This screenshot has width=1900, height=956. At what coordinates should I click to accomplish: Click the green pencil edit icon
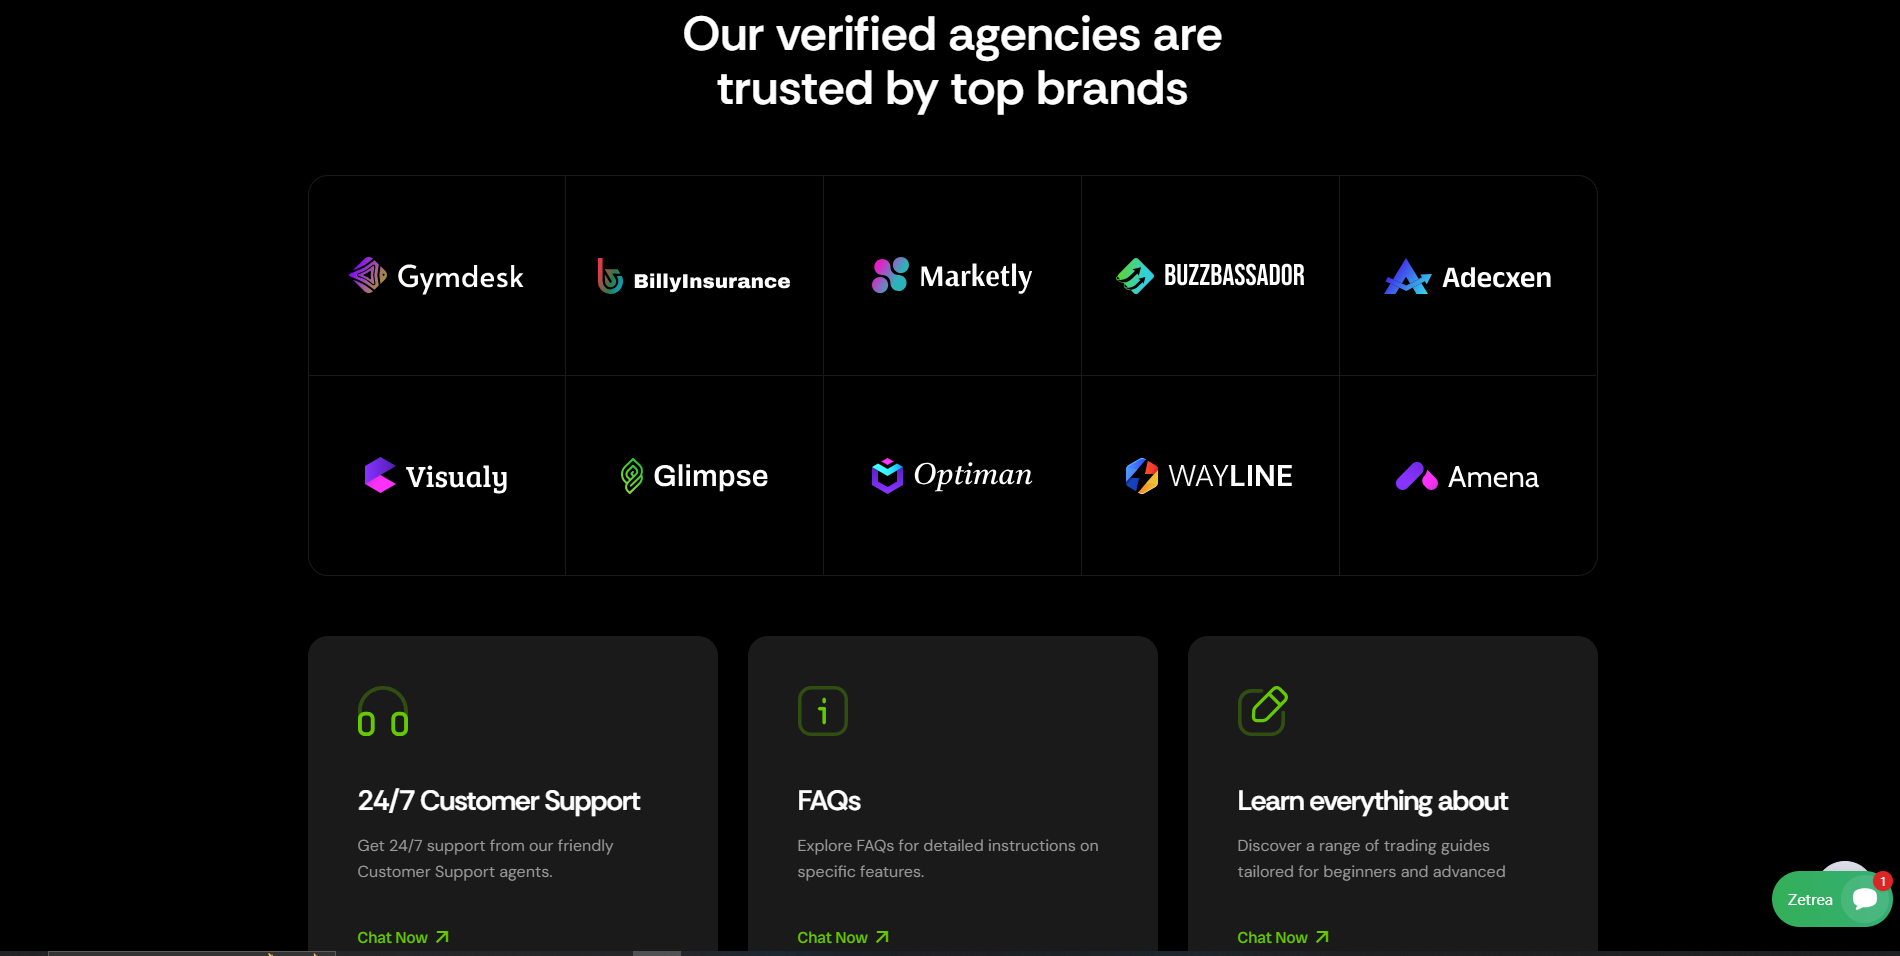1263,711
